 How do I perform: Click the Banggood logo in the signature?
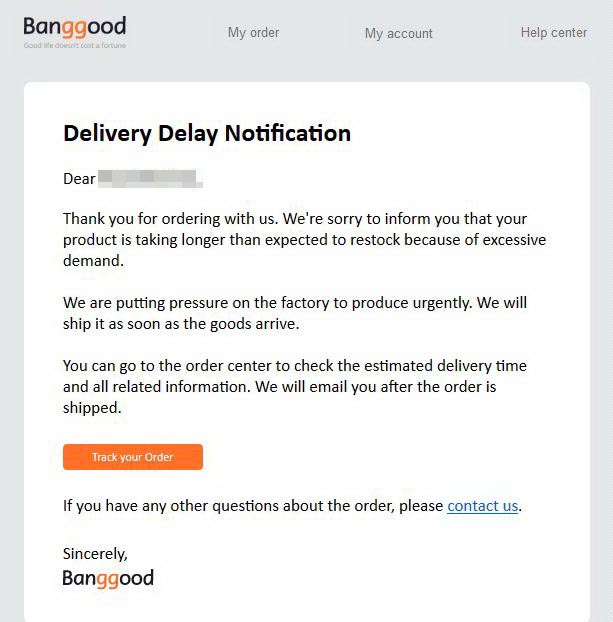pyautogui.click(x=108, y=578)
